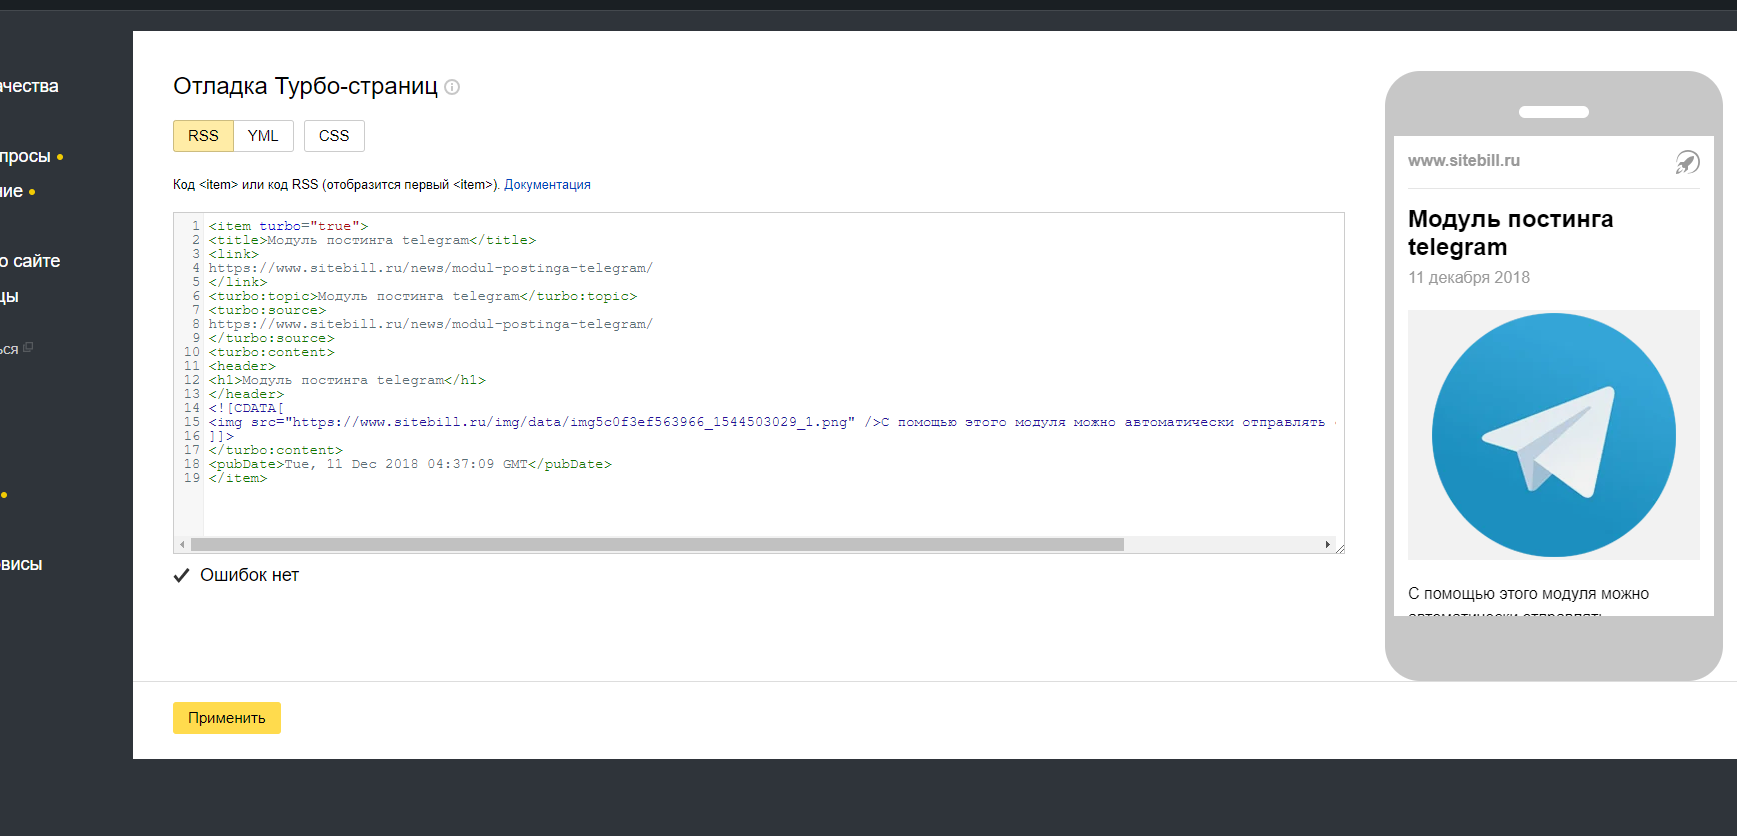Click the <h1>Модуль постинга telegram</h1> line
This screenshot has height=836, width=1737.
point(347,380)
